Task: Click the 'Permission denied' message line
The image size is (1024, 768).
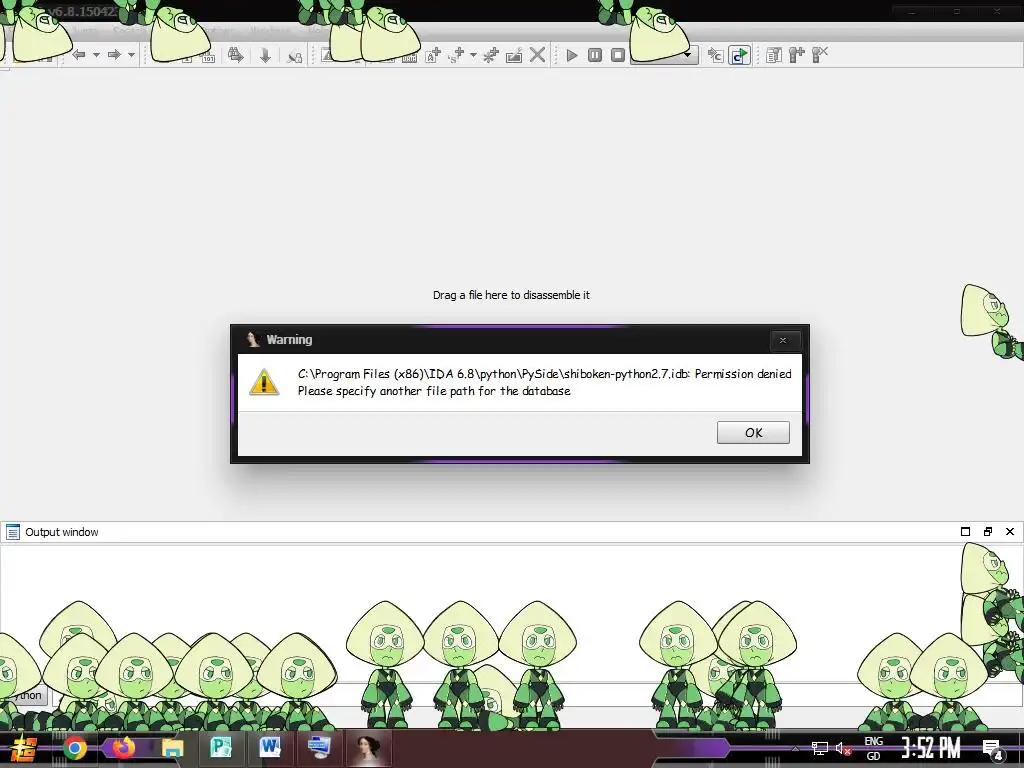Action: coord(545,374)
